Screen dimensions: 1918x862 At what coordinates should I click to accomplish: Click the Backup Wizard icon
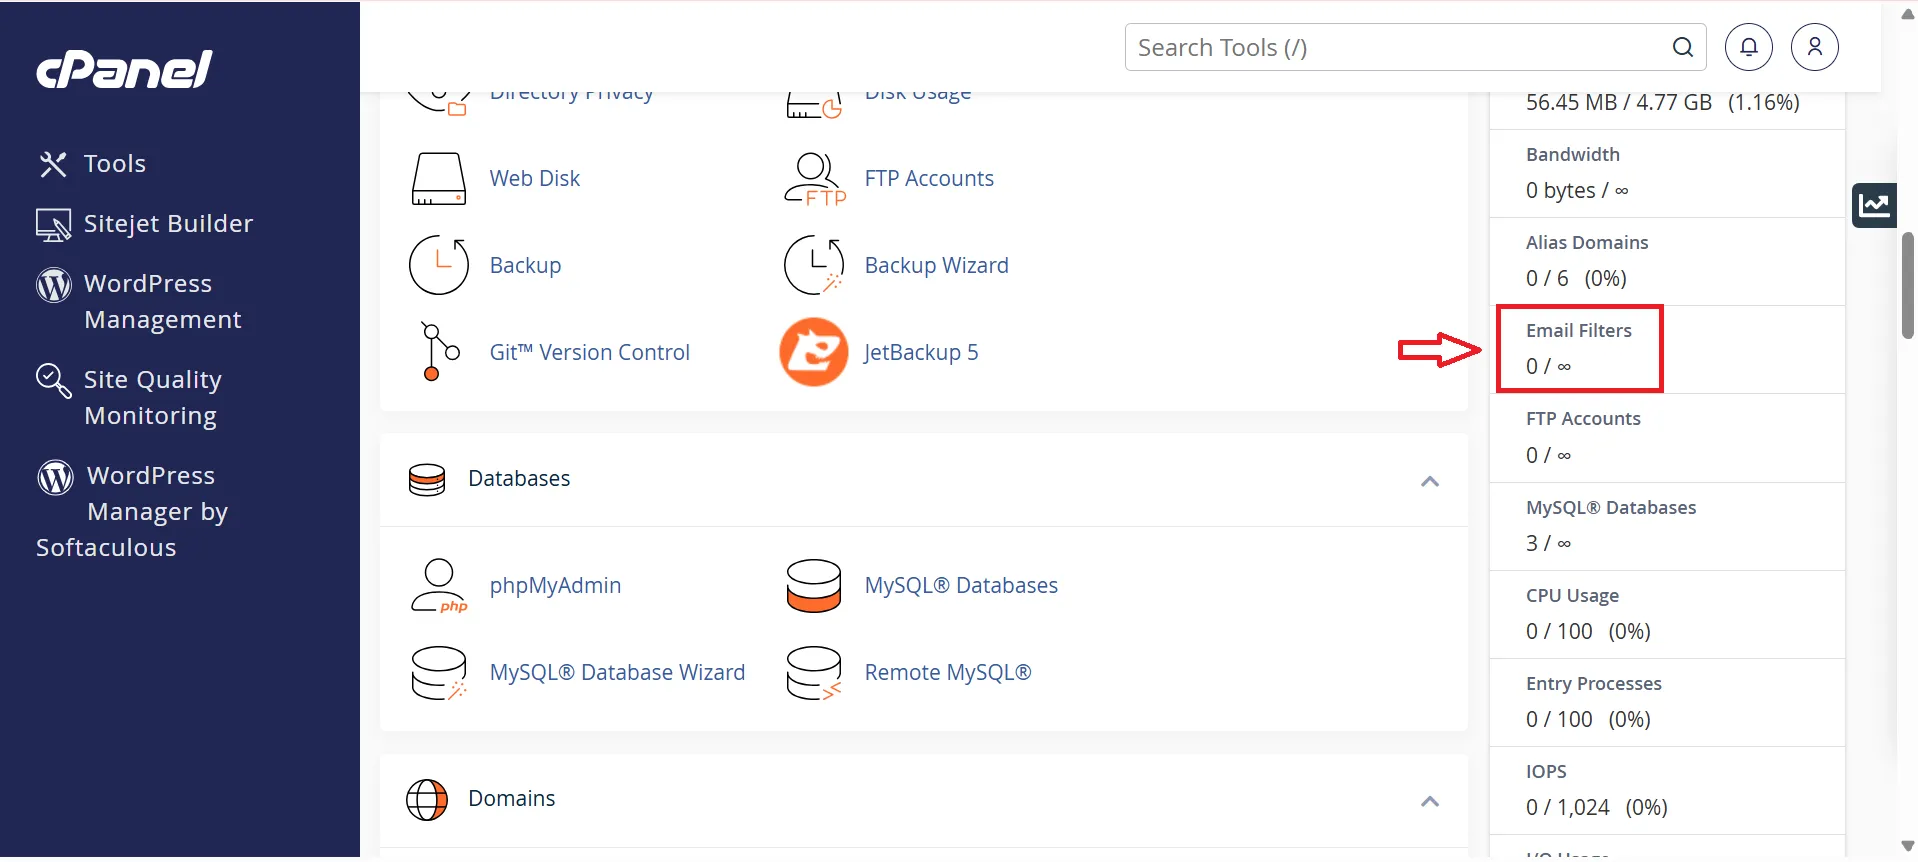click(813, 265)
